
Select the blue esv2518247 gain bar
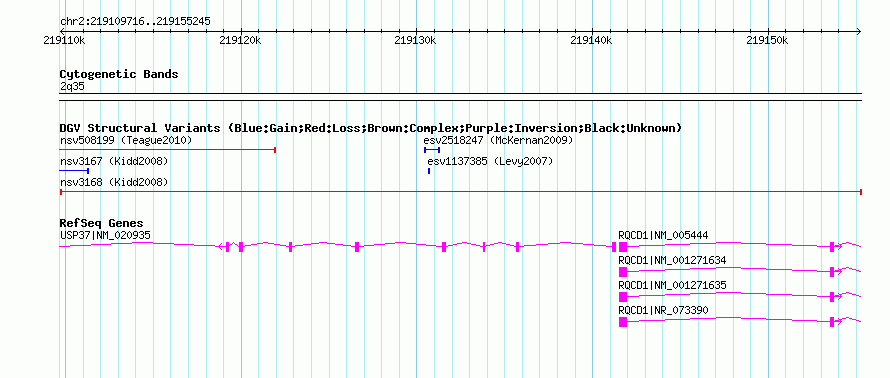[432, 150]
